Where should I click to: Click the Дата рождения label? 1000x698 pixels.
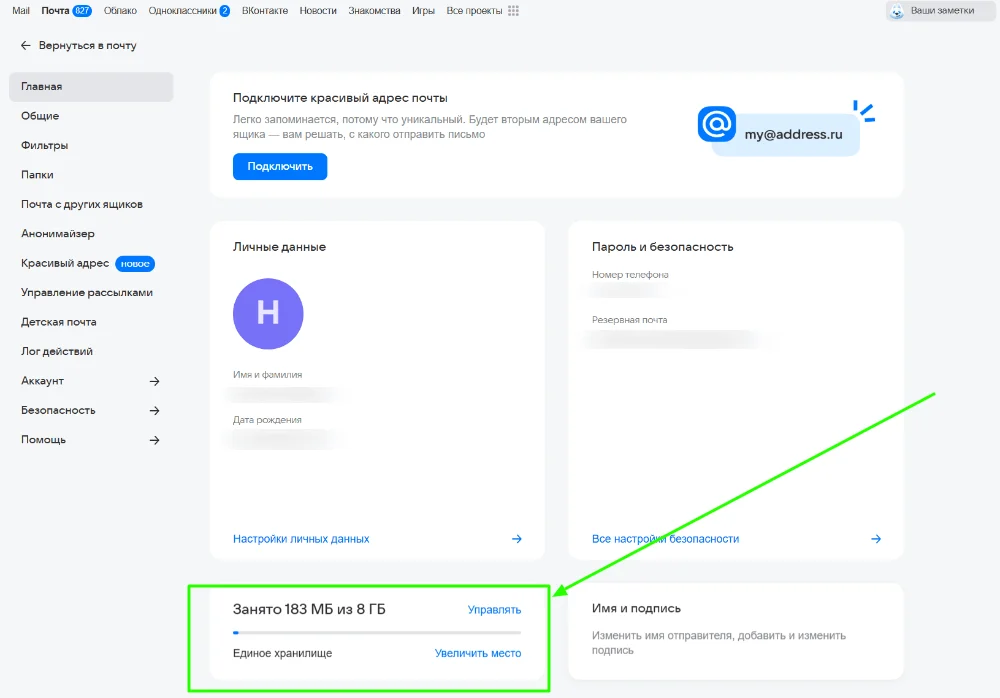(x=267, y=420)
